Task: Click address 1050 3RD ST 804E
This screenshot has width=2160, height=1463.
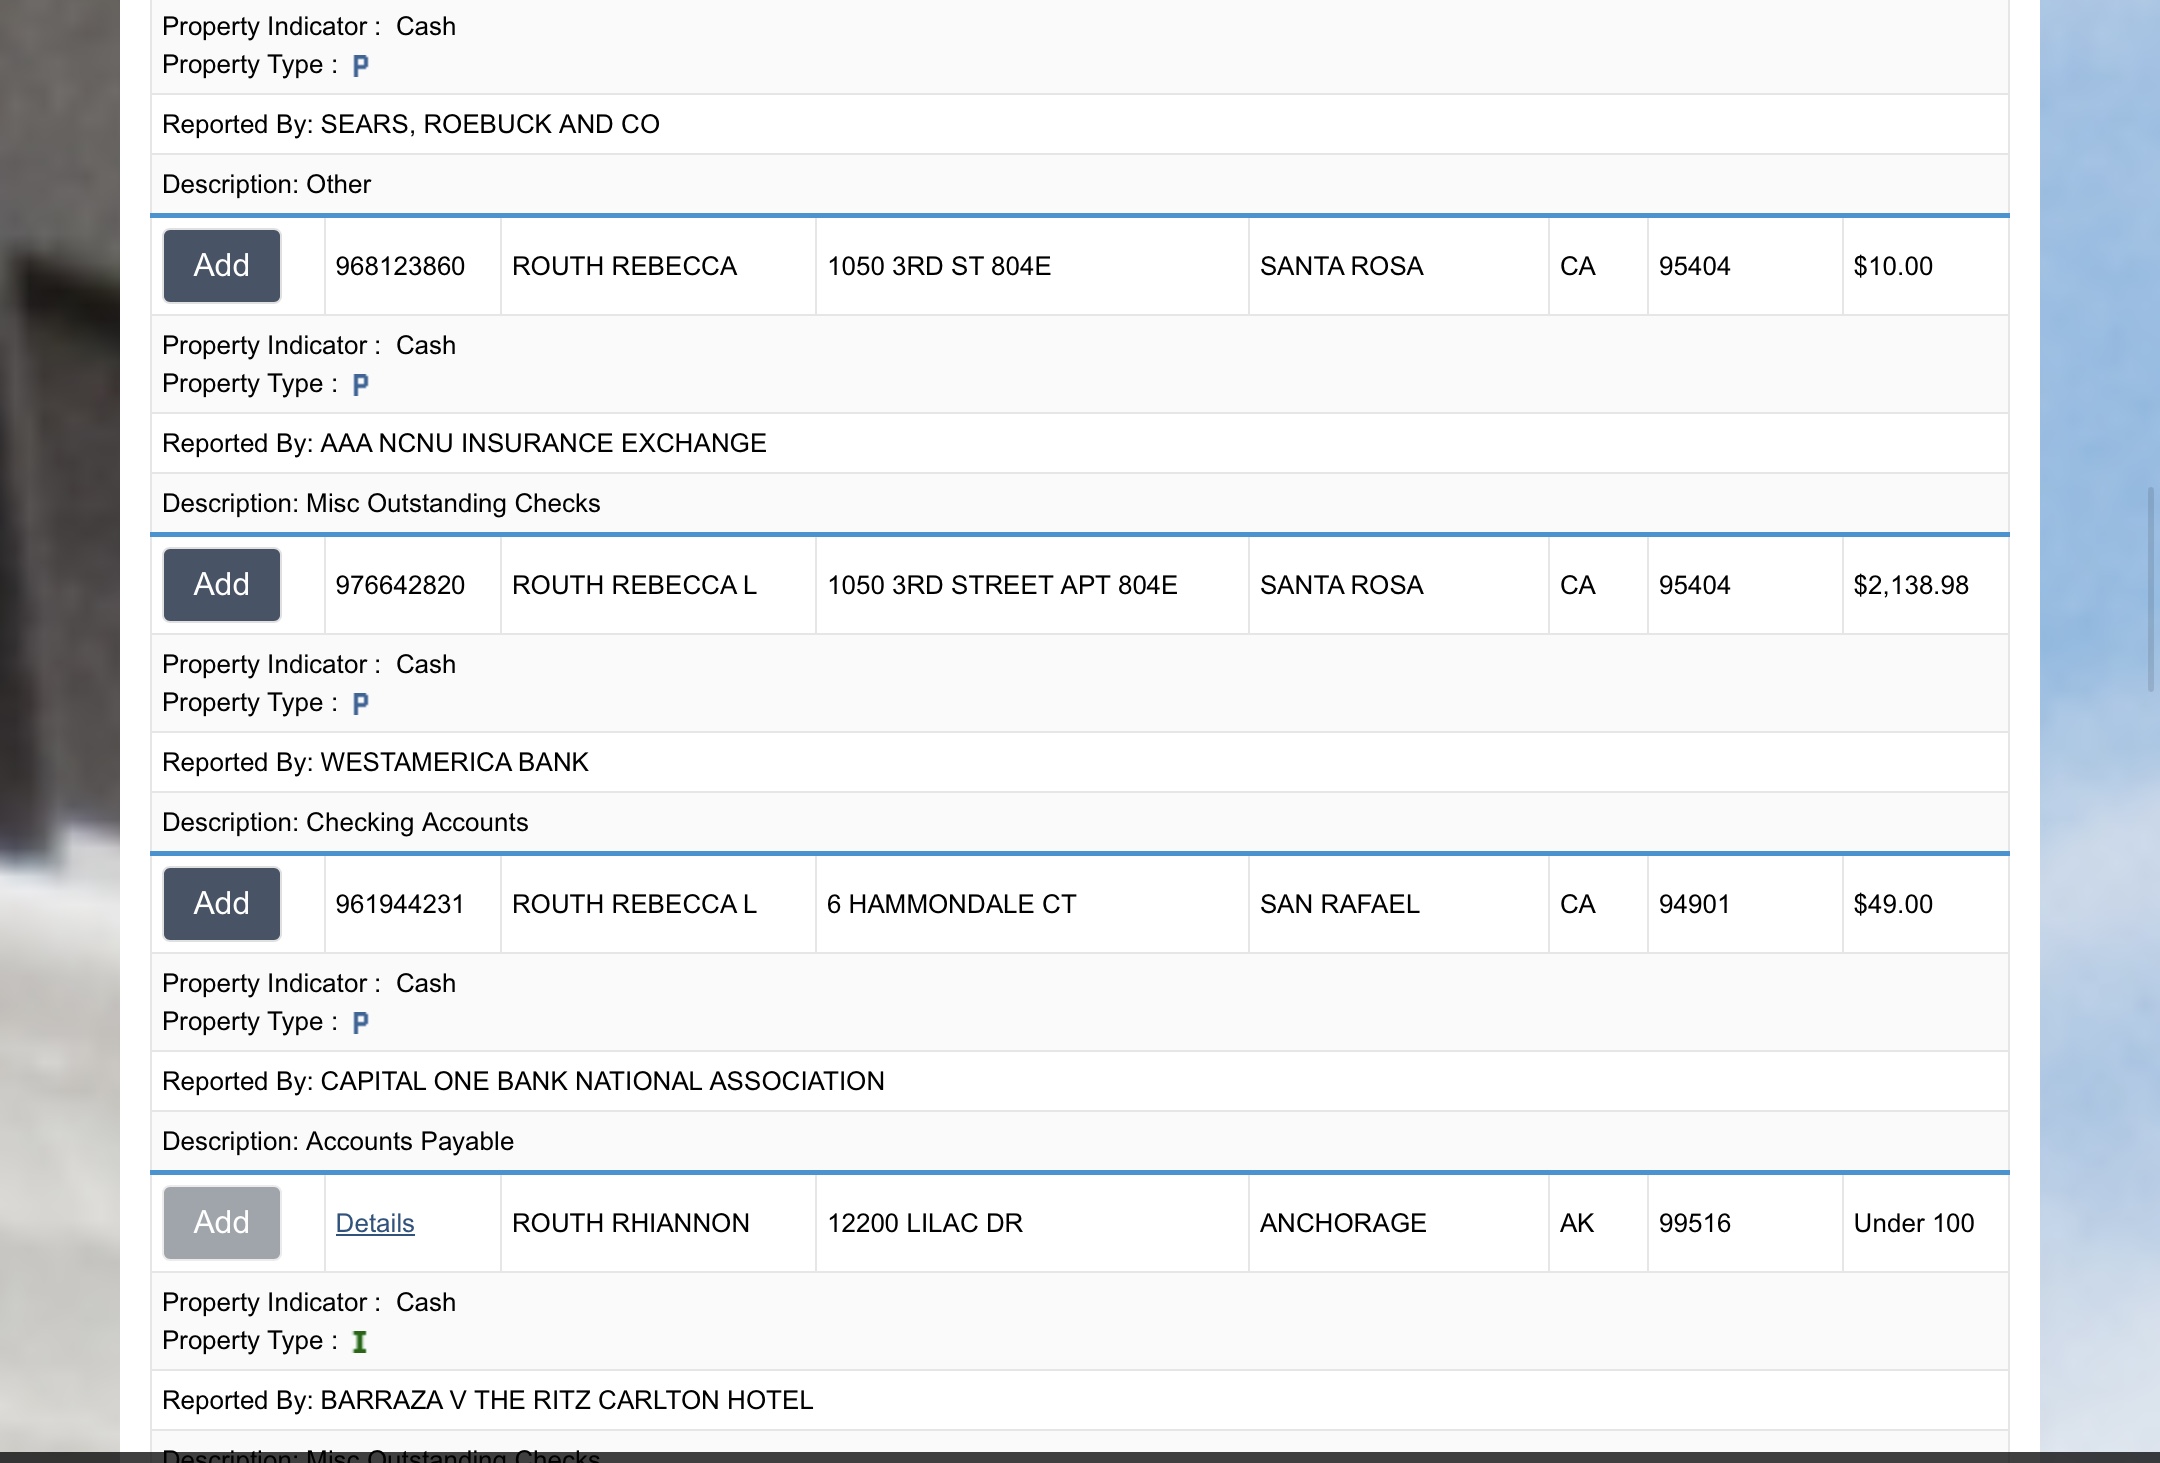Action: point(939,266)
